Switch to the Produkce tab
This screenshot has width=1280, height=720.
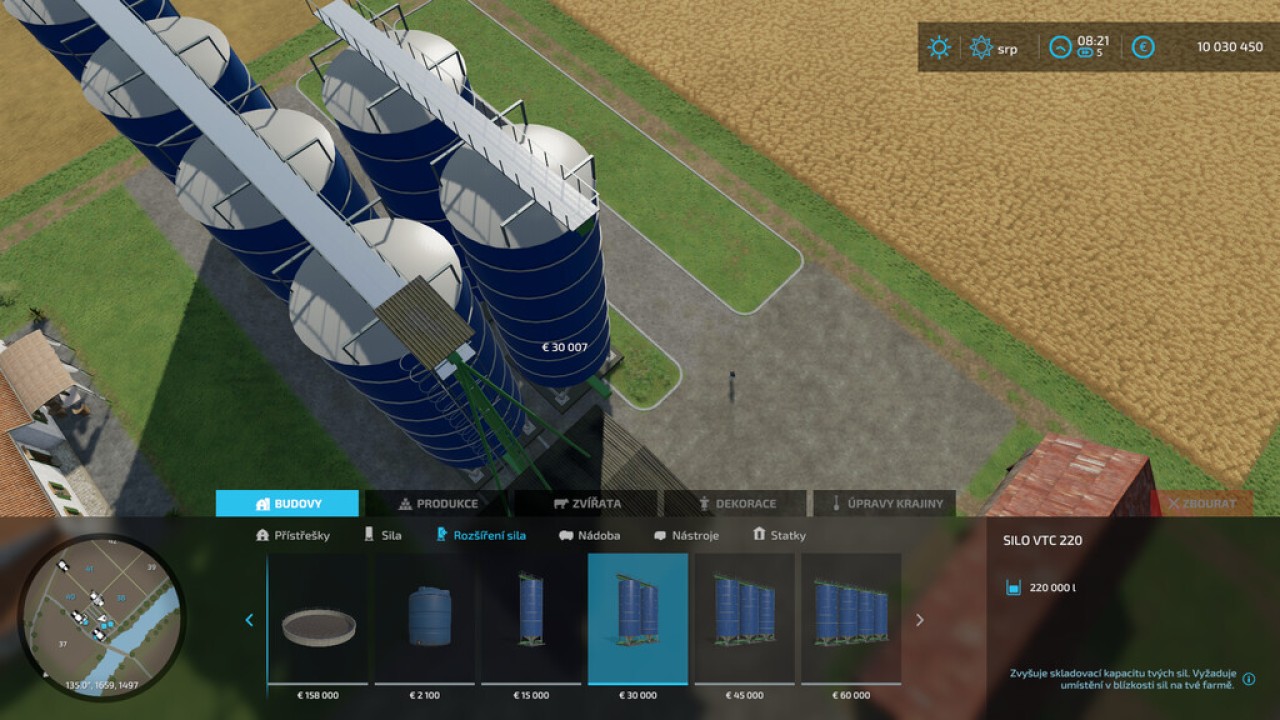click(437, 503)
